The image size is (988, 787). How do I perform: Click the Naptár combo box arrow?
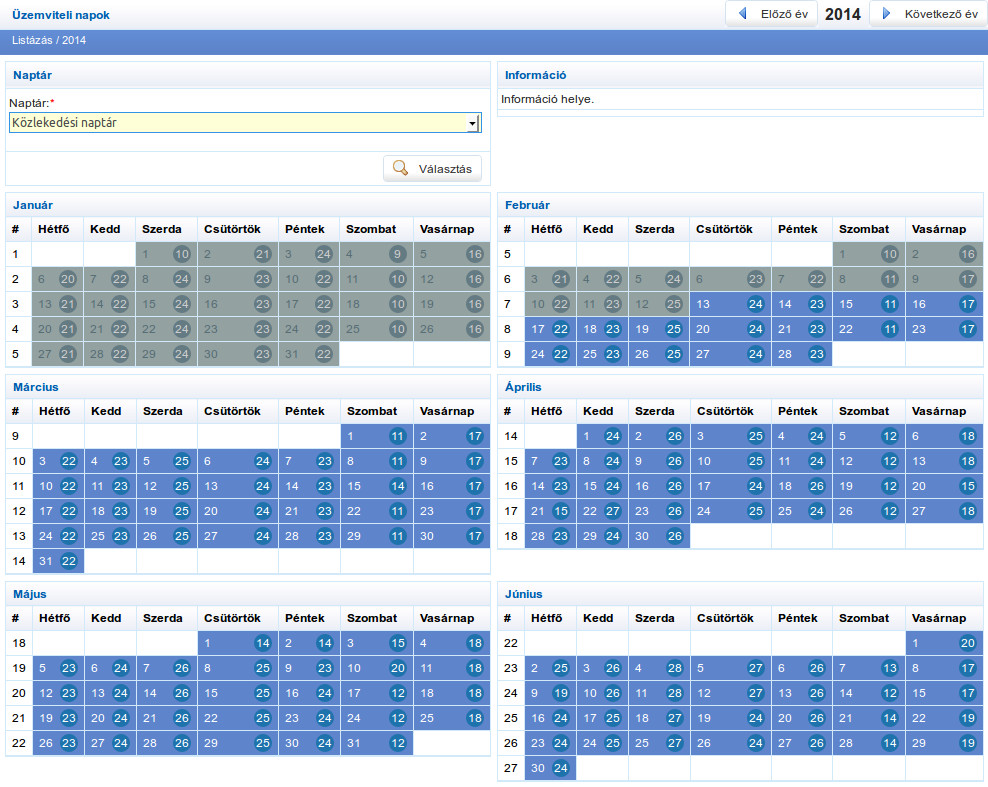(x=473, y=124)
